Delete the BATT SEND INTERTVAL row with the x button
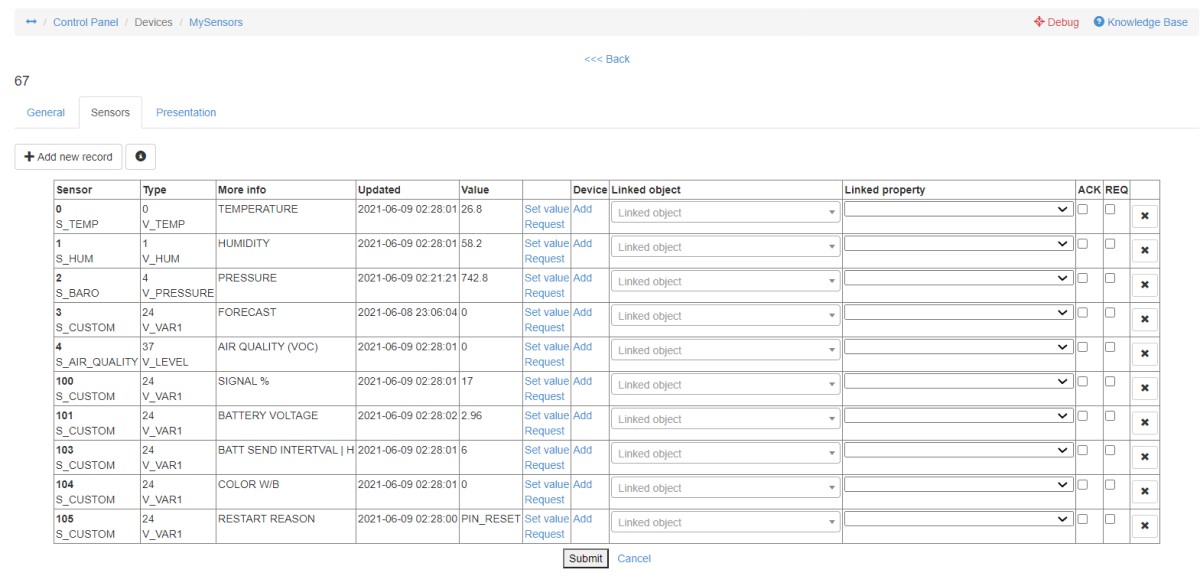The width and height of the screenshot is (1200, 576). click(1145, 457)
